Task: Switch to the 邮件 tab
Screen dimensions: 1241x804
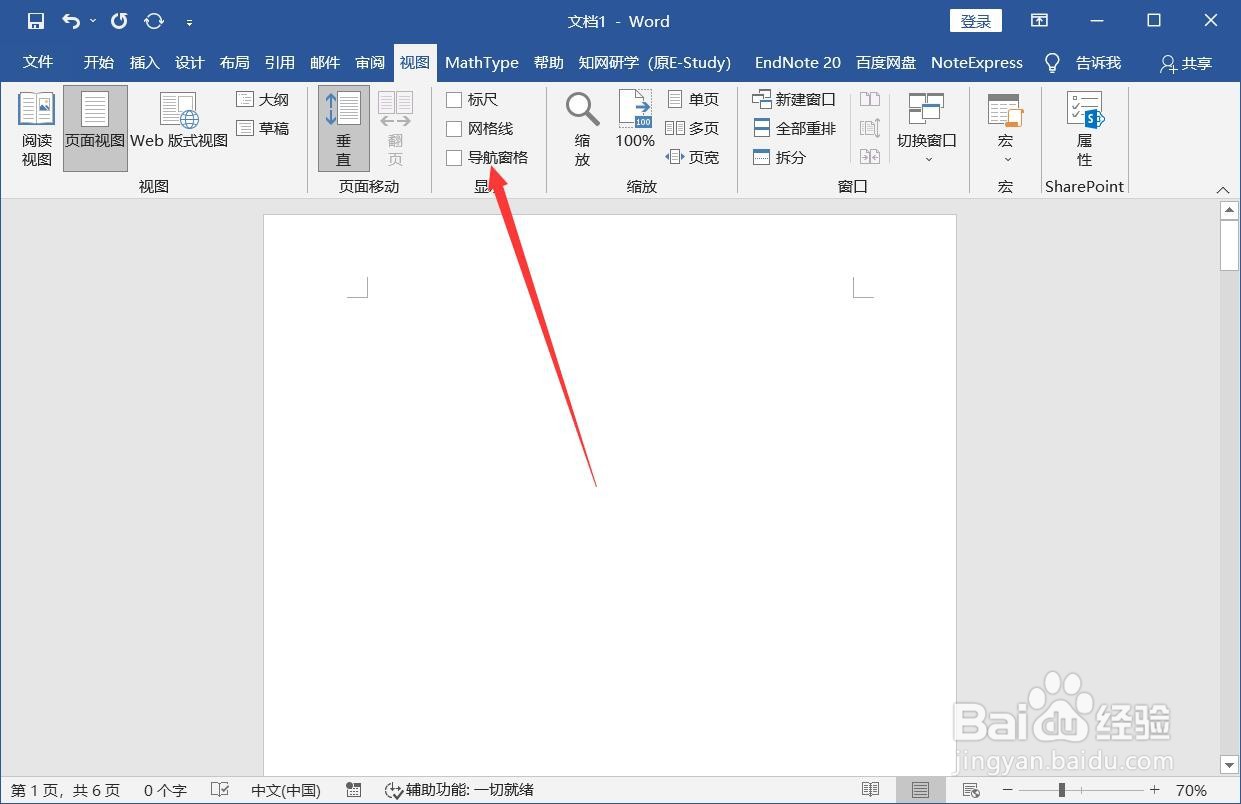Action: pos(325,62)
